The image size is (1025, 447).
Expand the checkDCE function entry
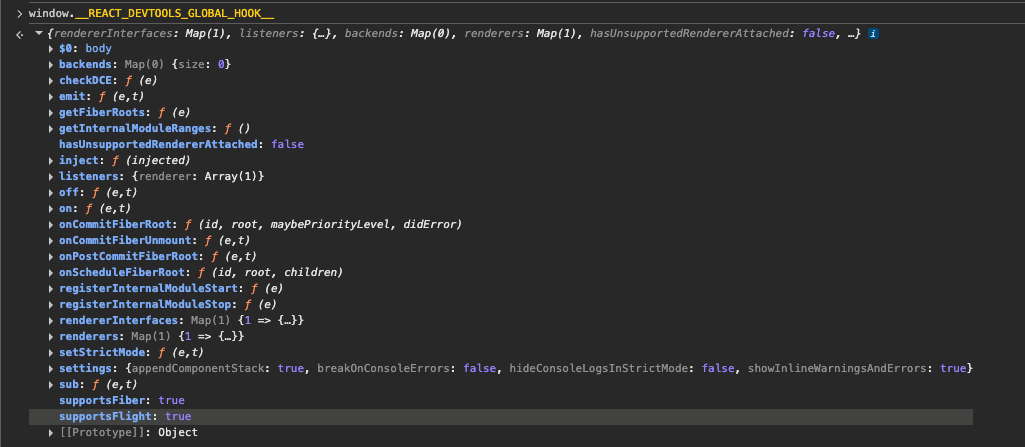click(x=51, y=81)
